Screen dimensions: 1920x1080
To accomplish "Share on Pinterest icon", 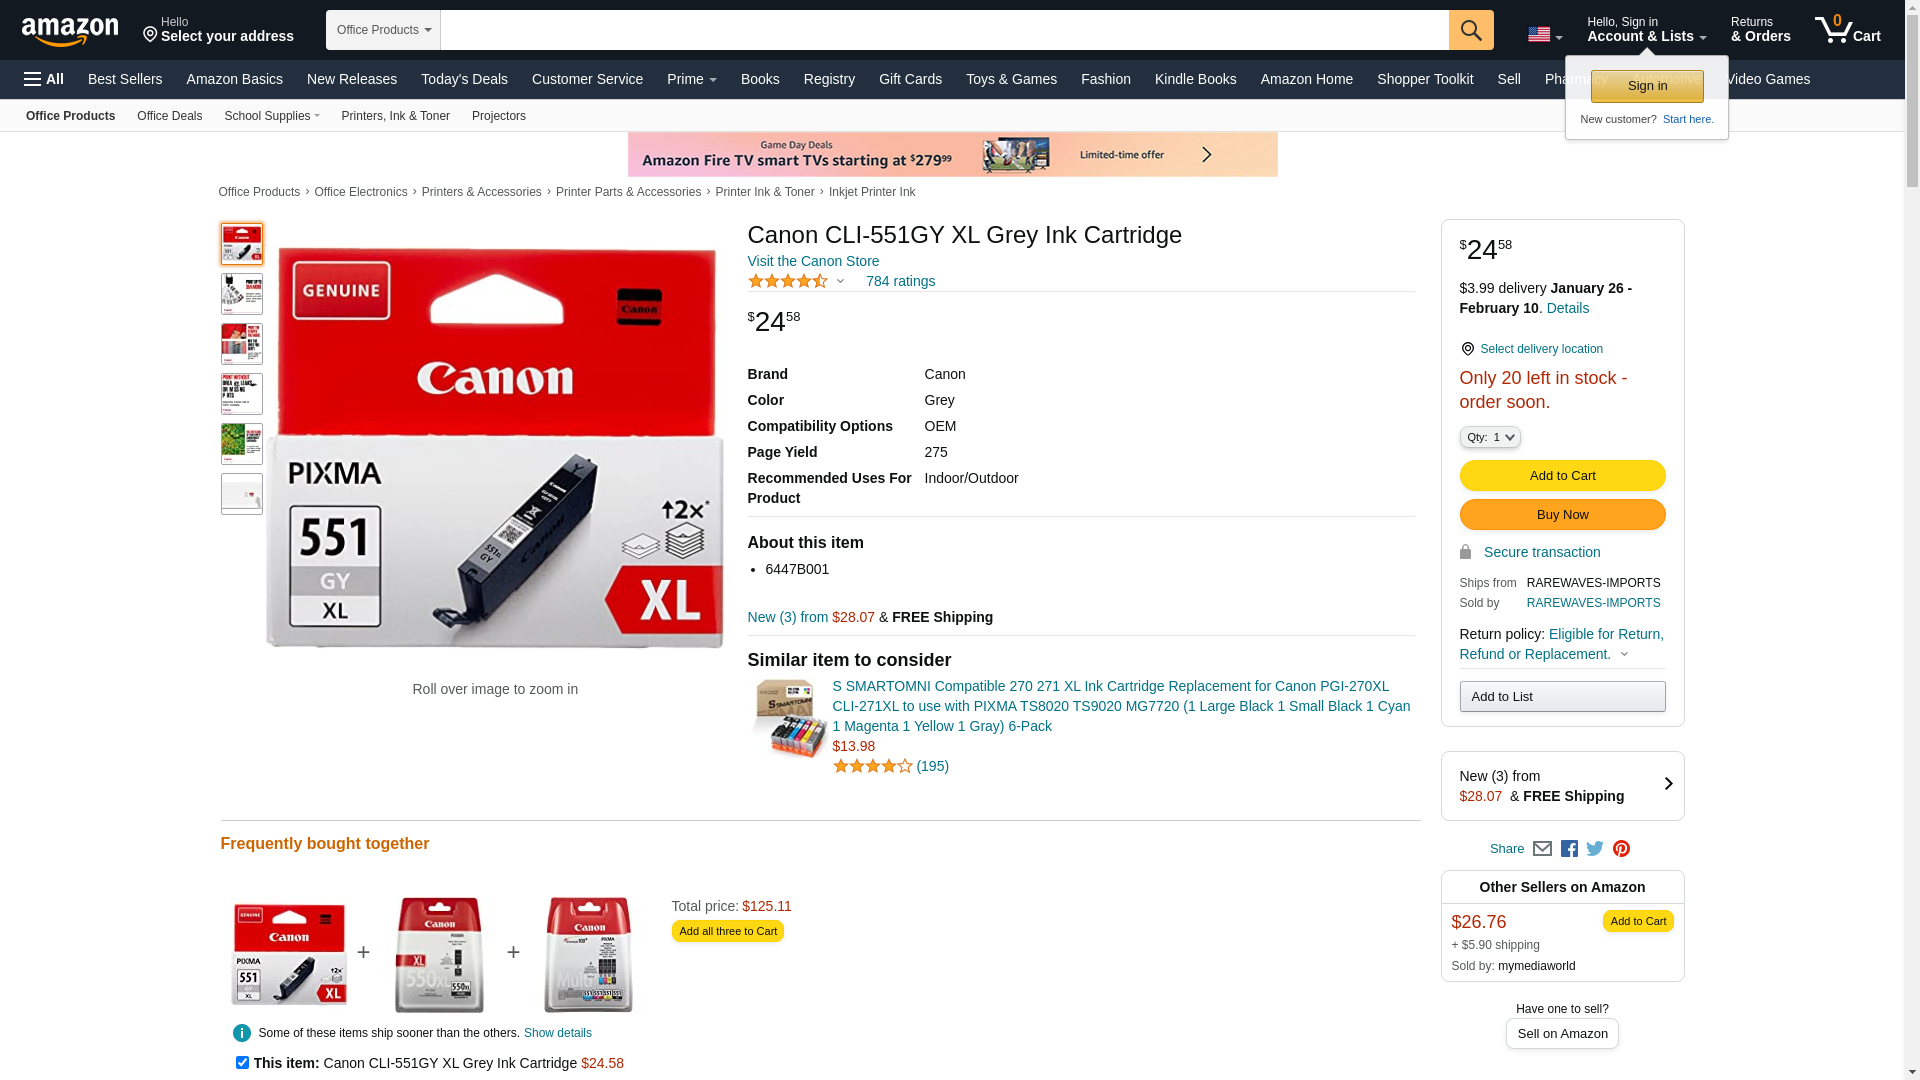I will [x=1621, y=849].
